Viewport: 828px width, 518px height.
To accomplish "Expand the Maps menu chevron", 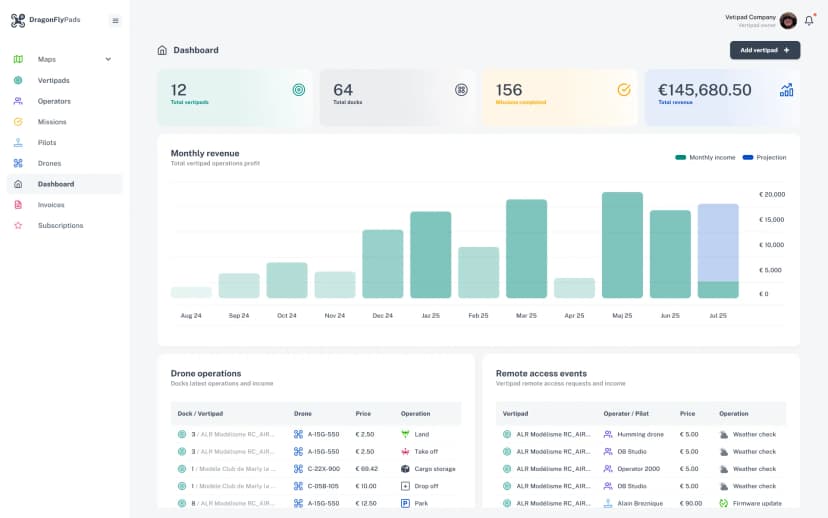I will point(108,59).
